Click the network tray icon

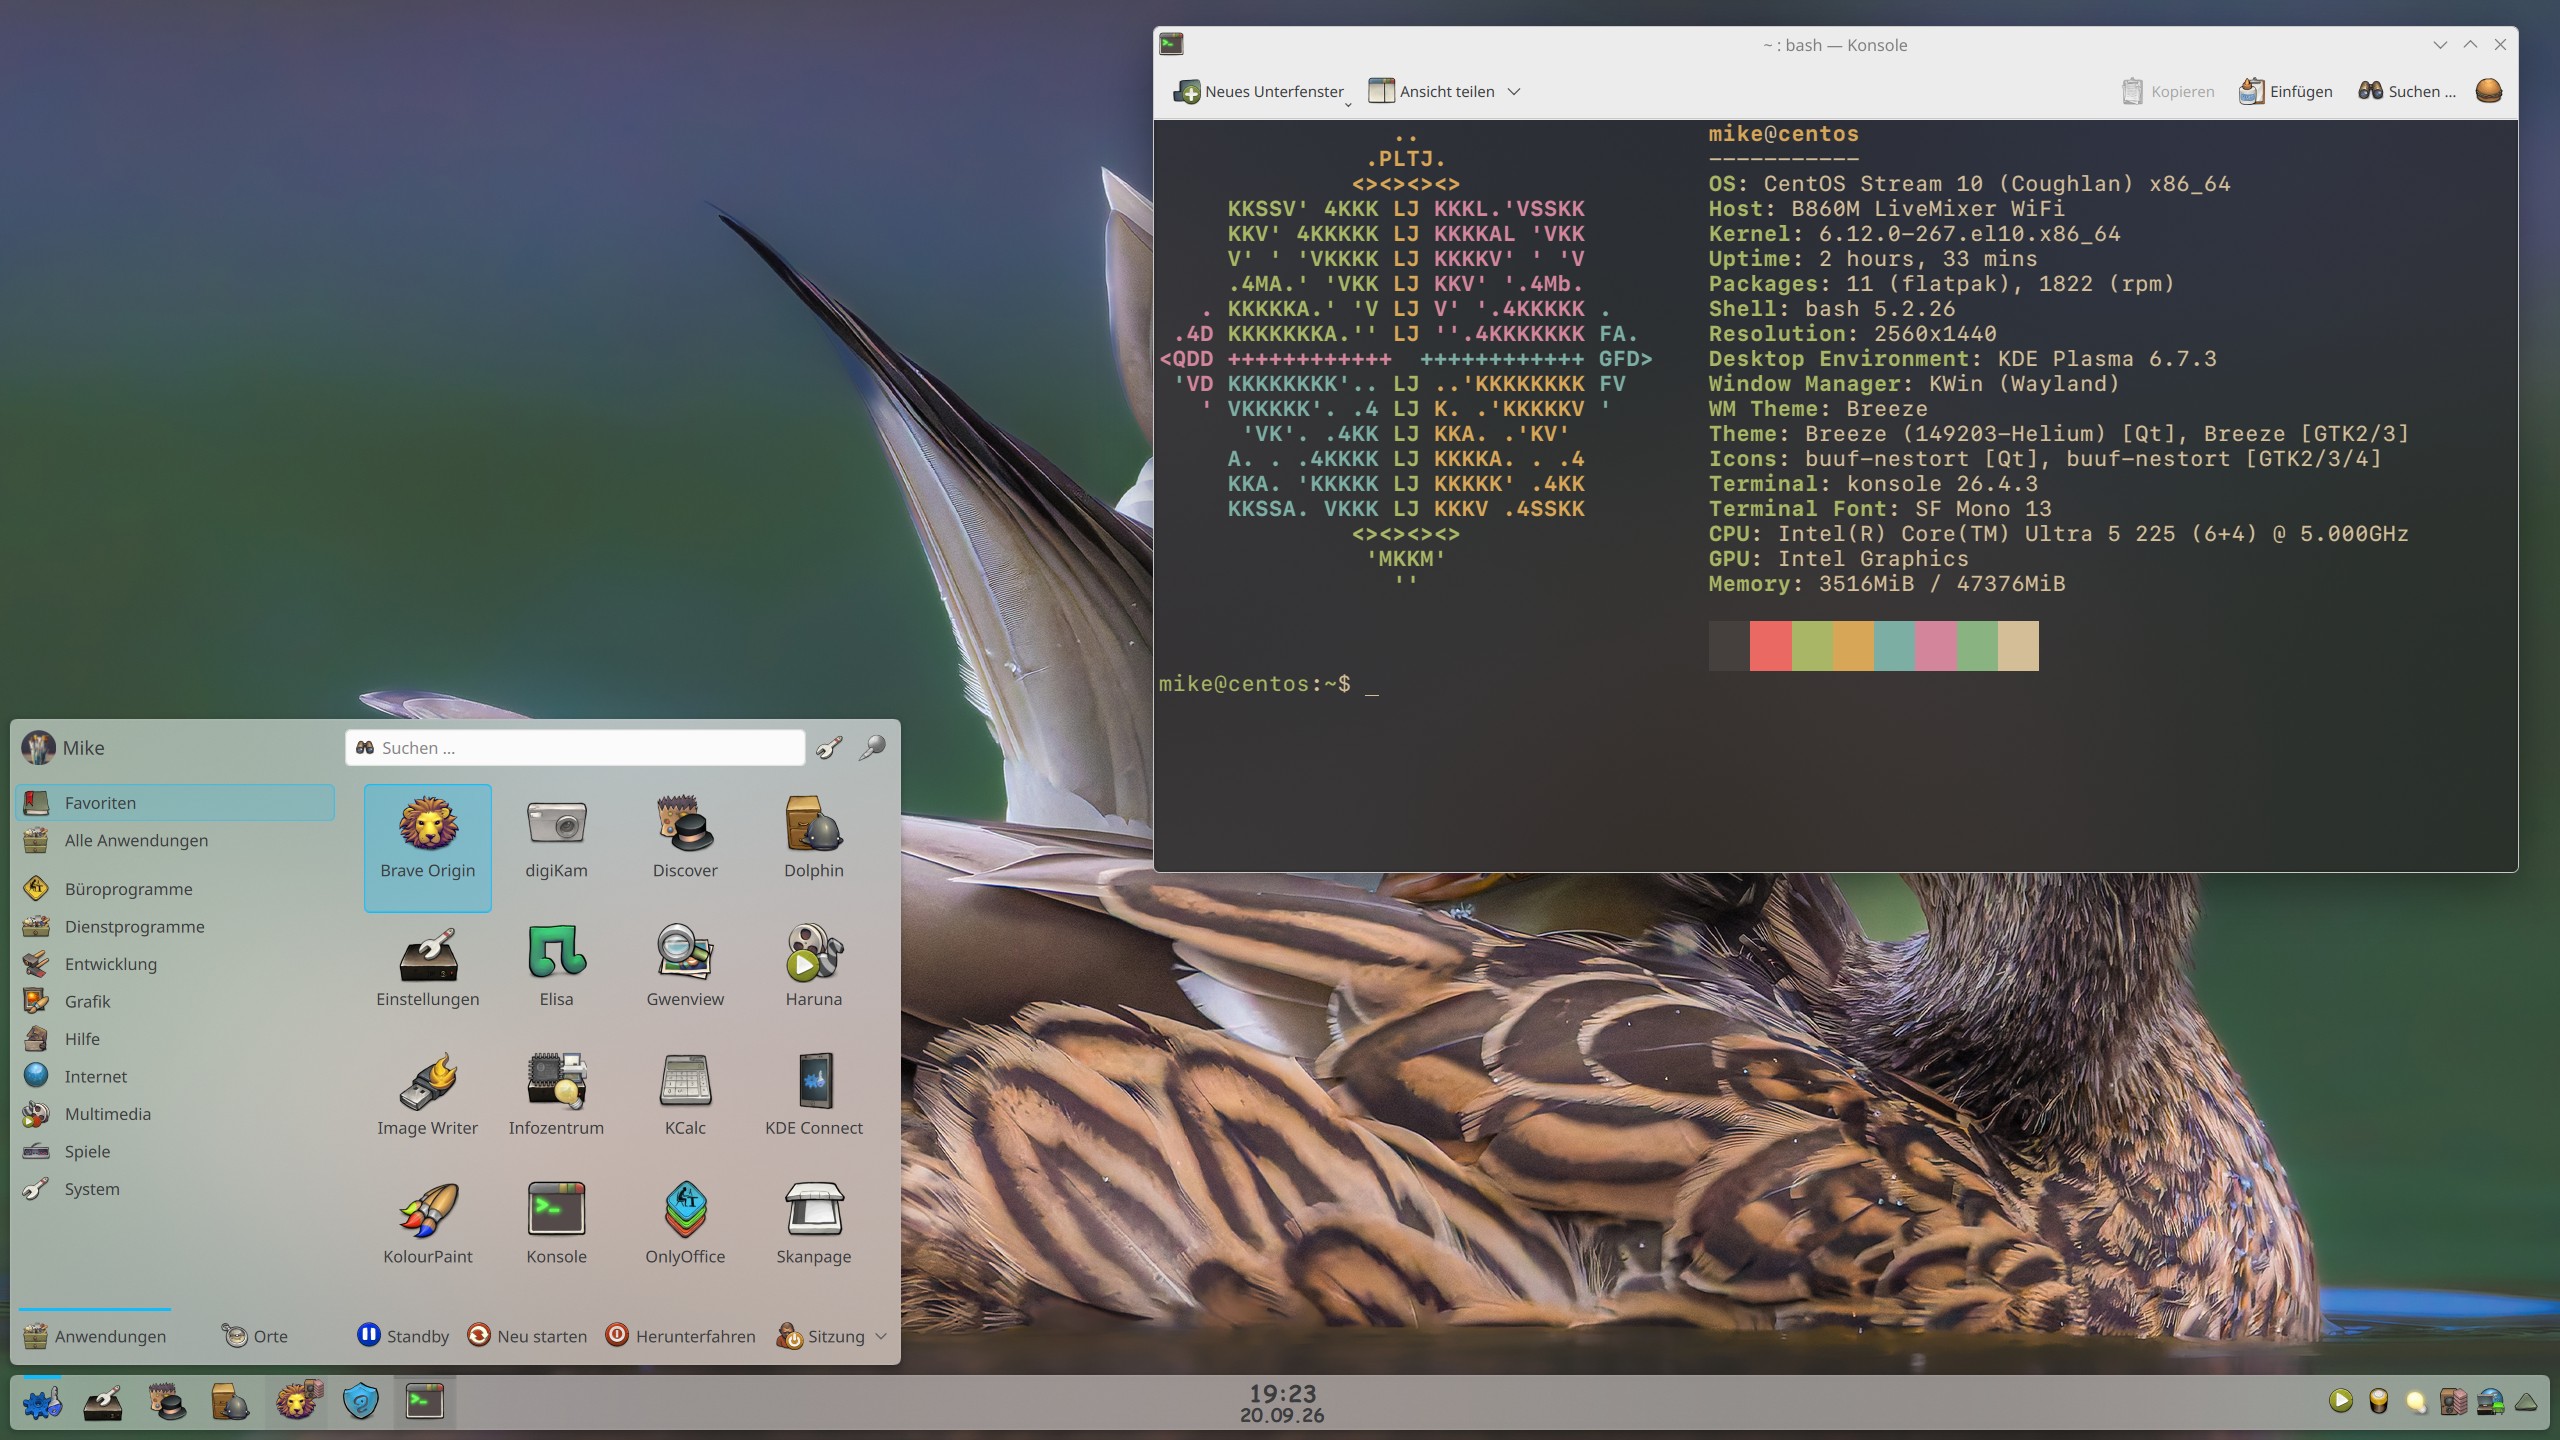click(x=2491, y=1402)
